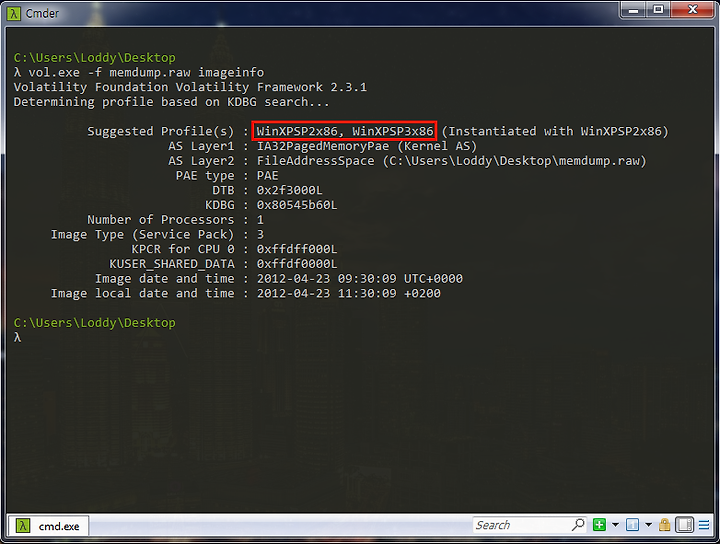Viewport: 720px width, 544px height.
Task: Click the 'AS Layer2' label
Action: tap(201, 161)
